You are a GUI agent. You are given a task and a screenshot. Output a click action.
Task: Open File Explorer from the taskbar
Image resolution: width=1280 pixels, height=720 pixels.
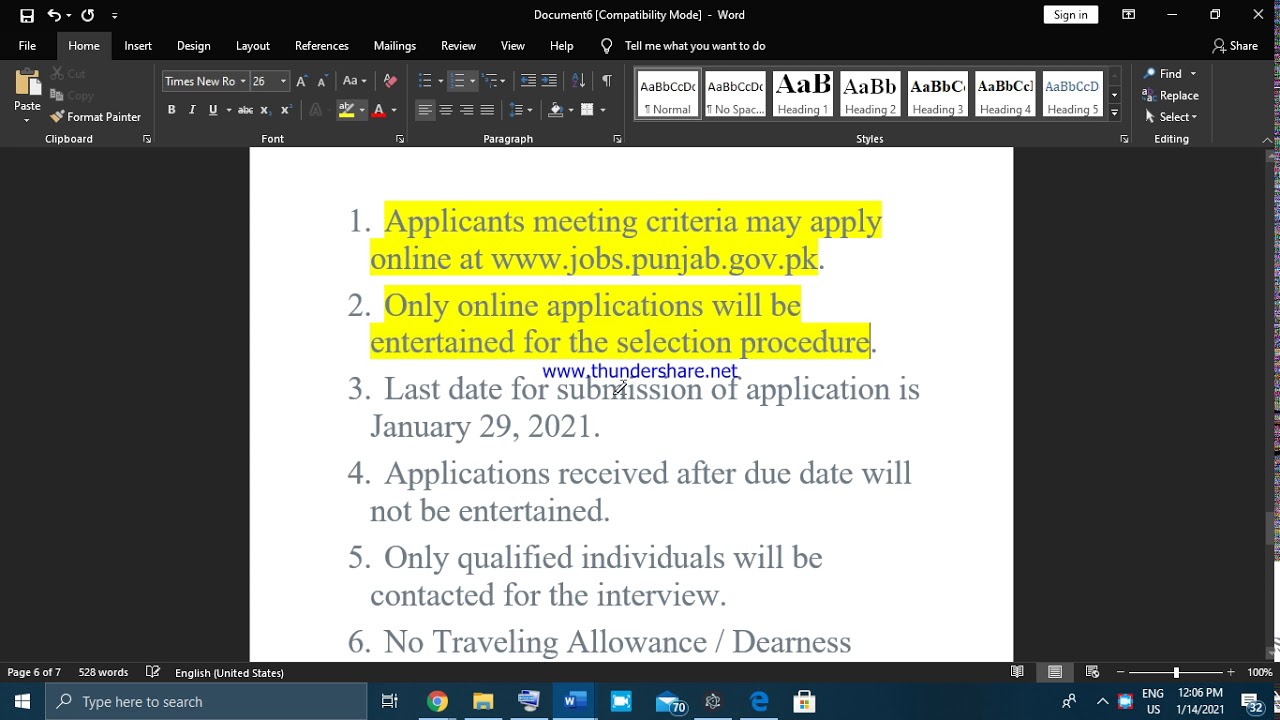[483, 702]
